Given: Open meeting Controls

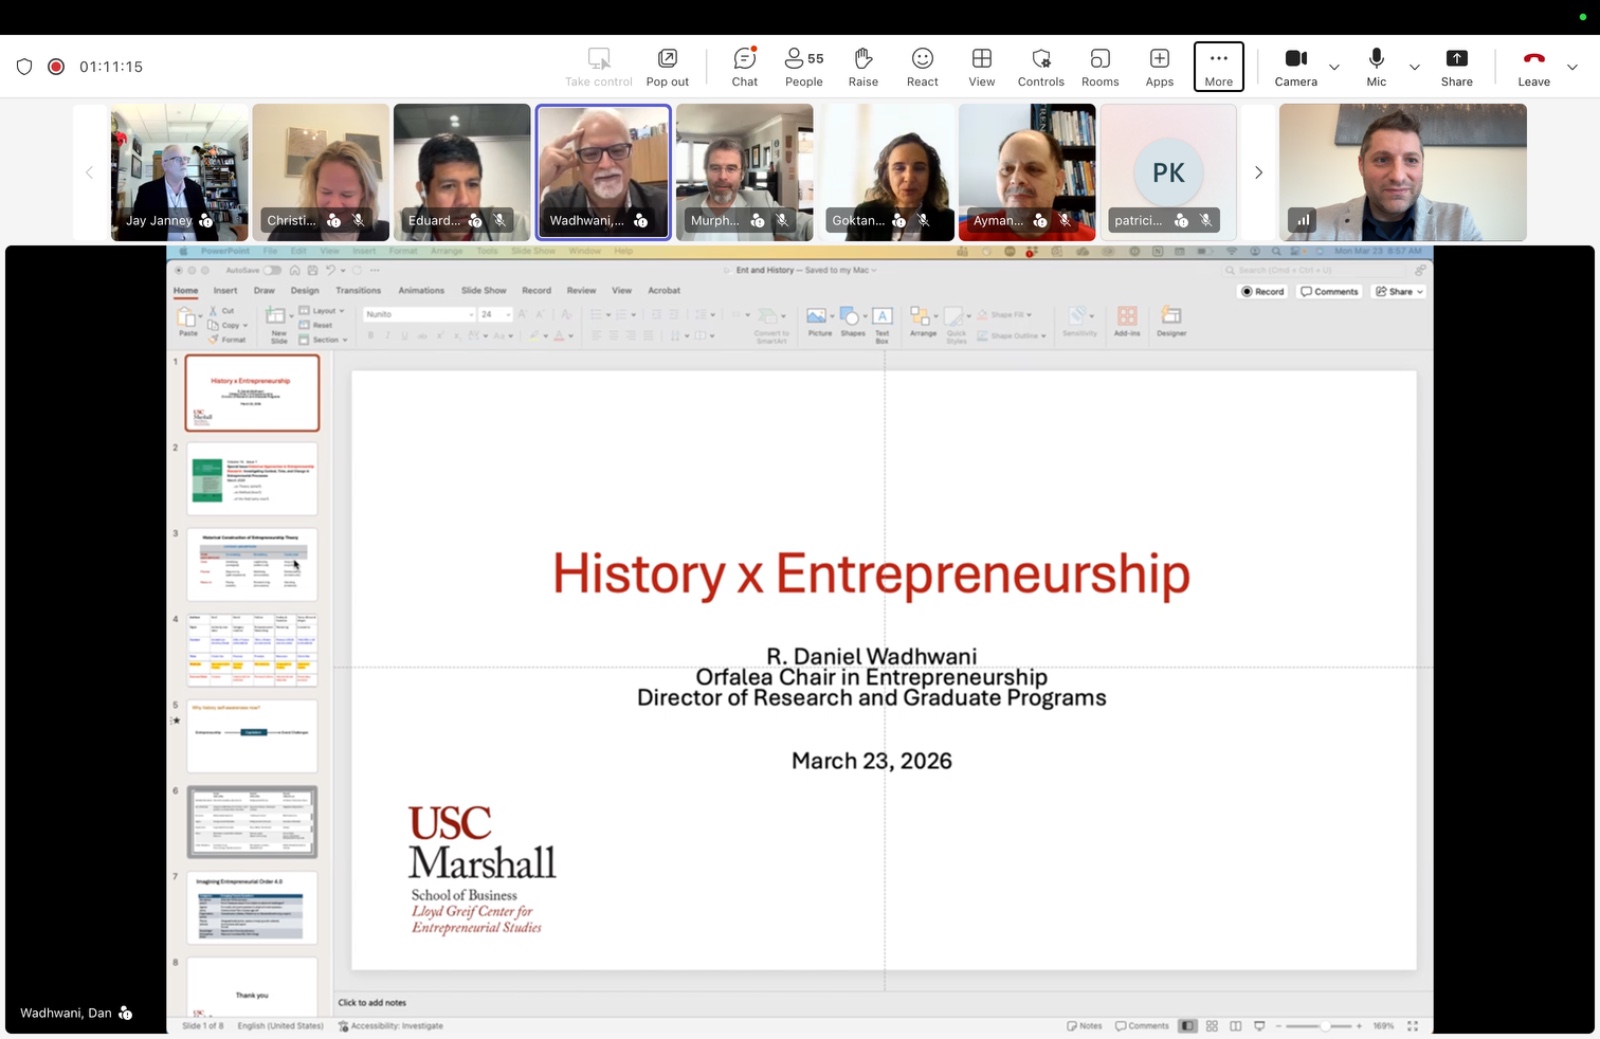Looking at the screenshot, I should pos(1040,67).
